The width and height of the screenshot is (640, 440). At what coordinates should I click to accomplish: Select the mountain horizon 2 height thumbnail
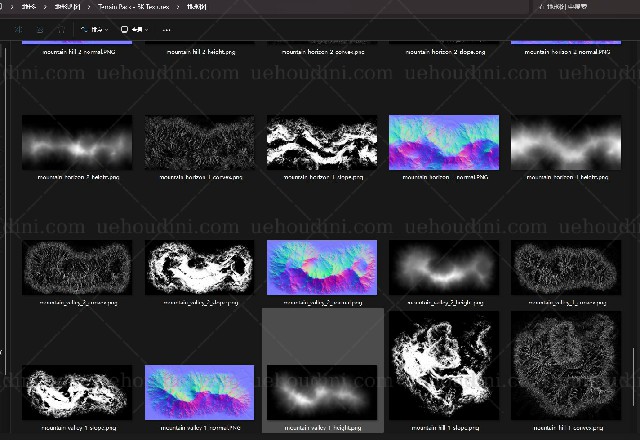77,142
